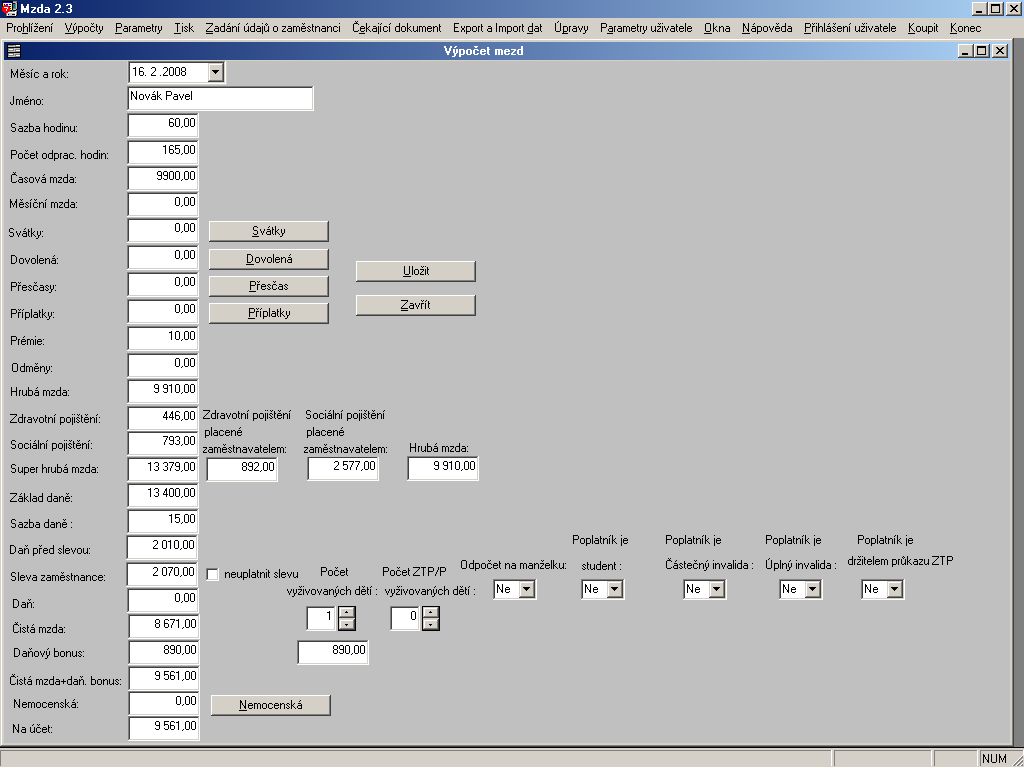Click Počet vyživovaných dětí value field

322,618
